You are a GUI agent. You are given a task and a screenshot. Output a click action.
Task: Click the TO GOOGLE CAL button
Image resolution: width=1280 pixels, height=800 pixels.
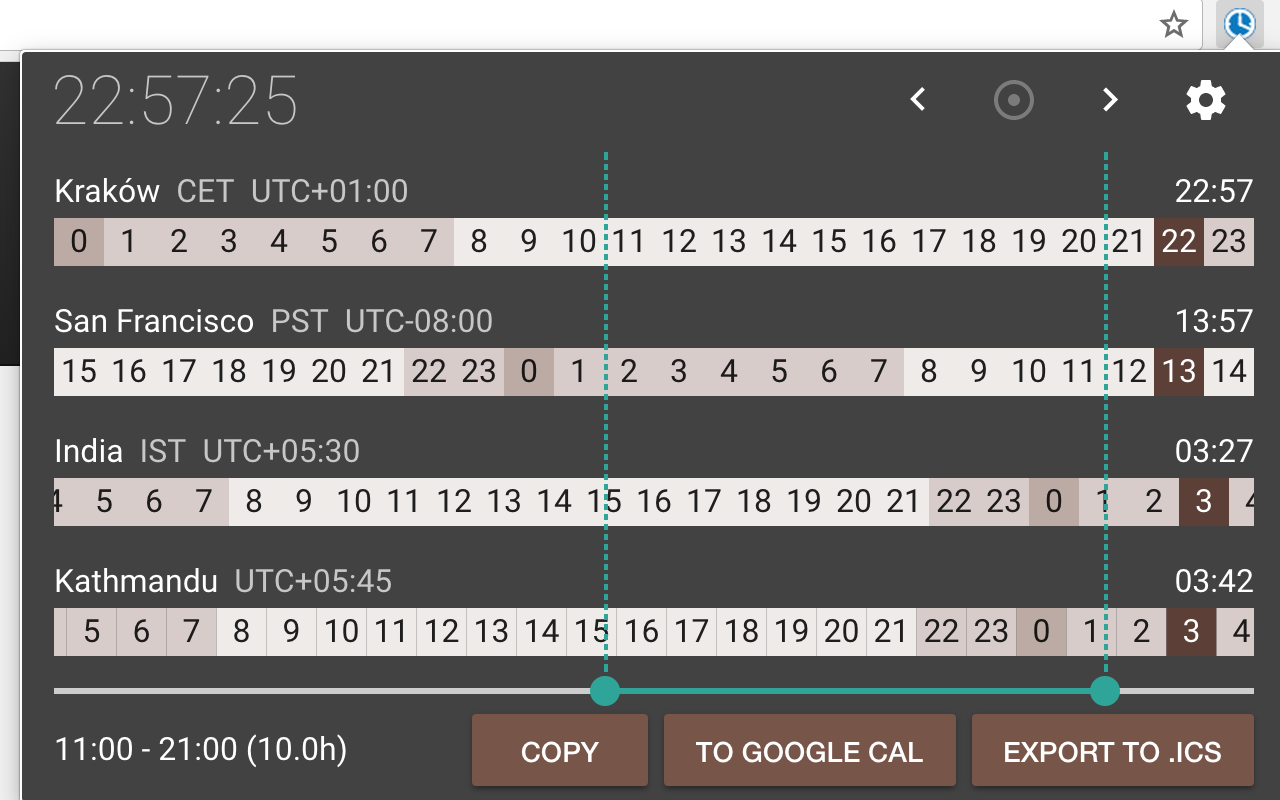[x=809, y=751]
